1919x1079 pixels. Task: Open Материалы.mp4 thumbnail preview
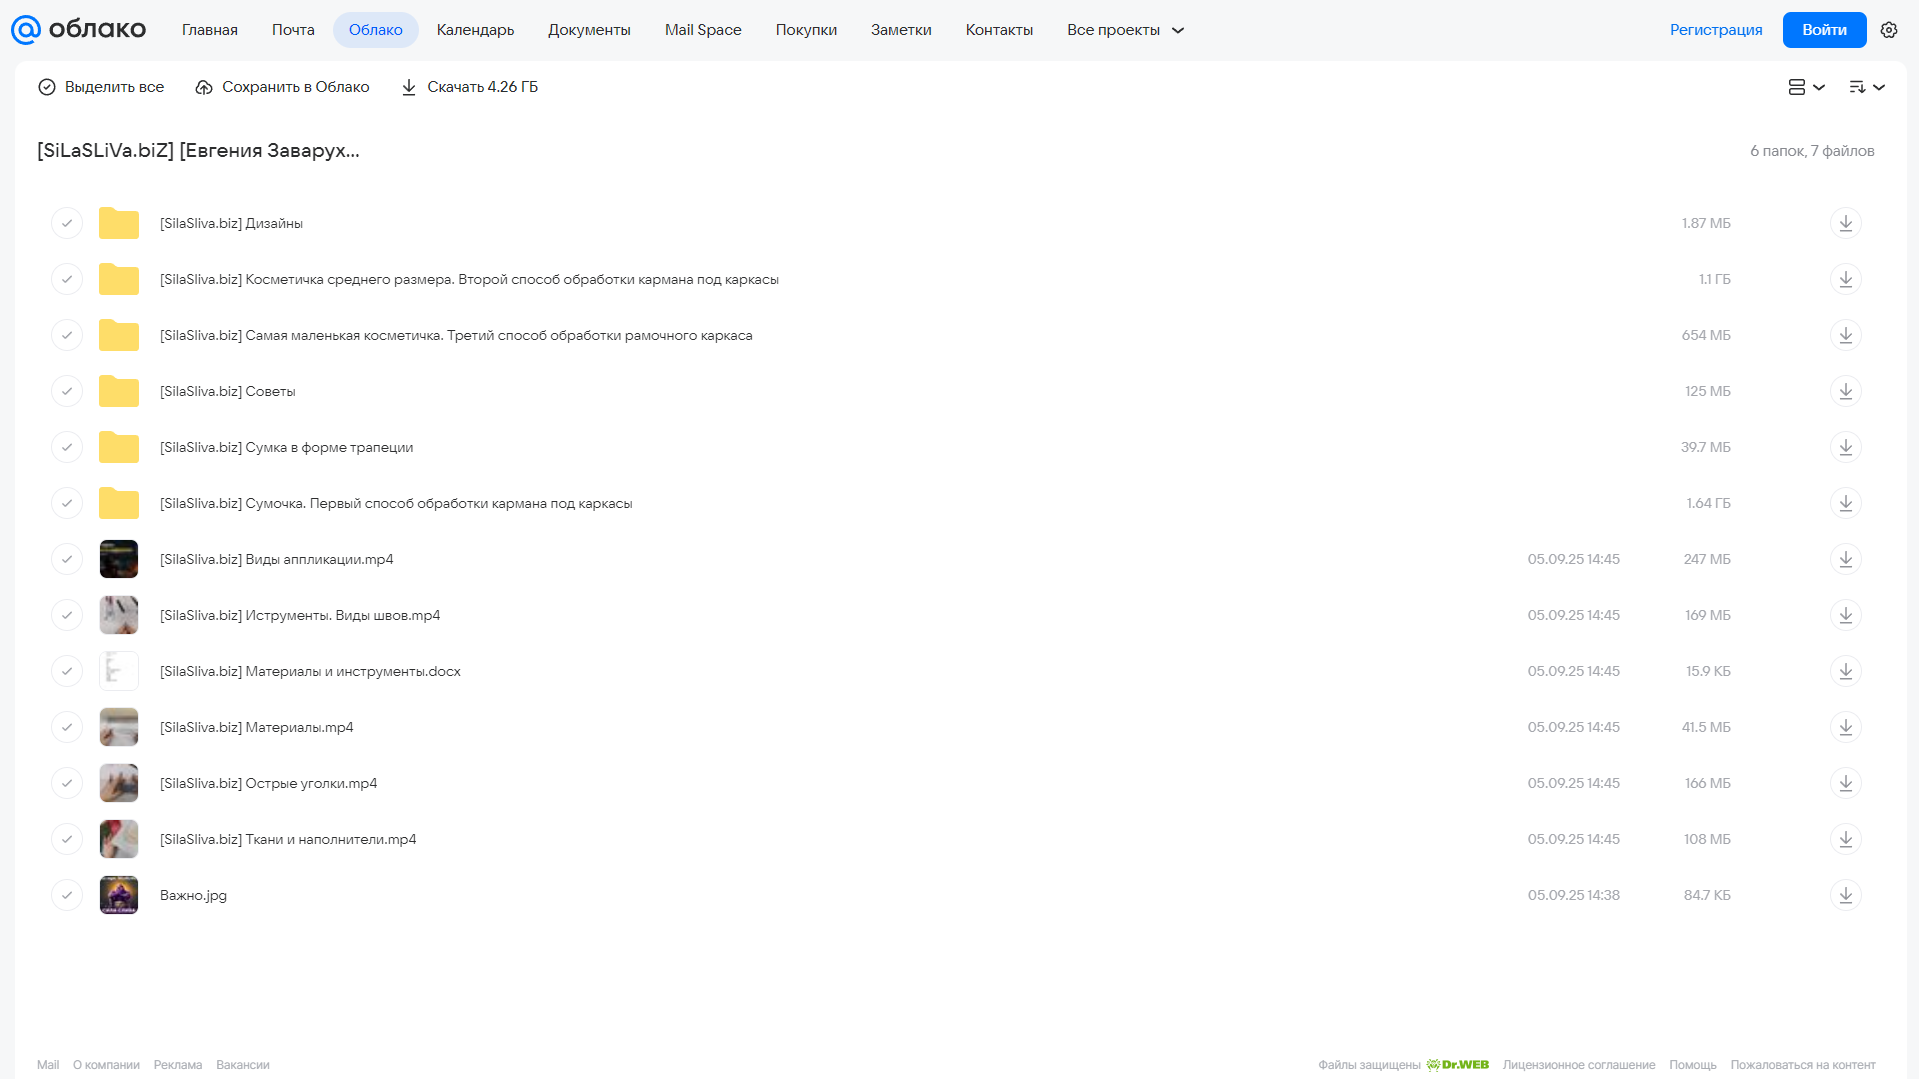click(x=119, y=727)
